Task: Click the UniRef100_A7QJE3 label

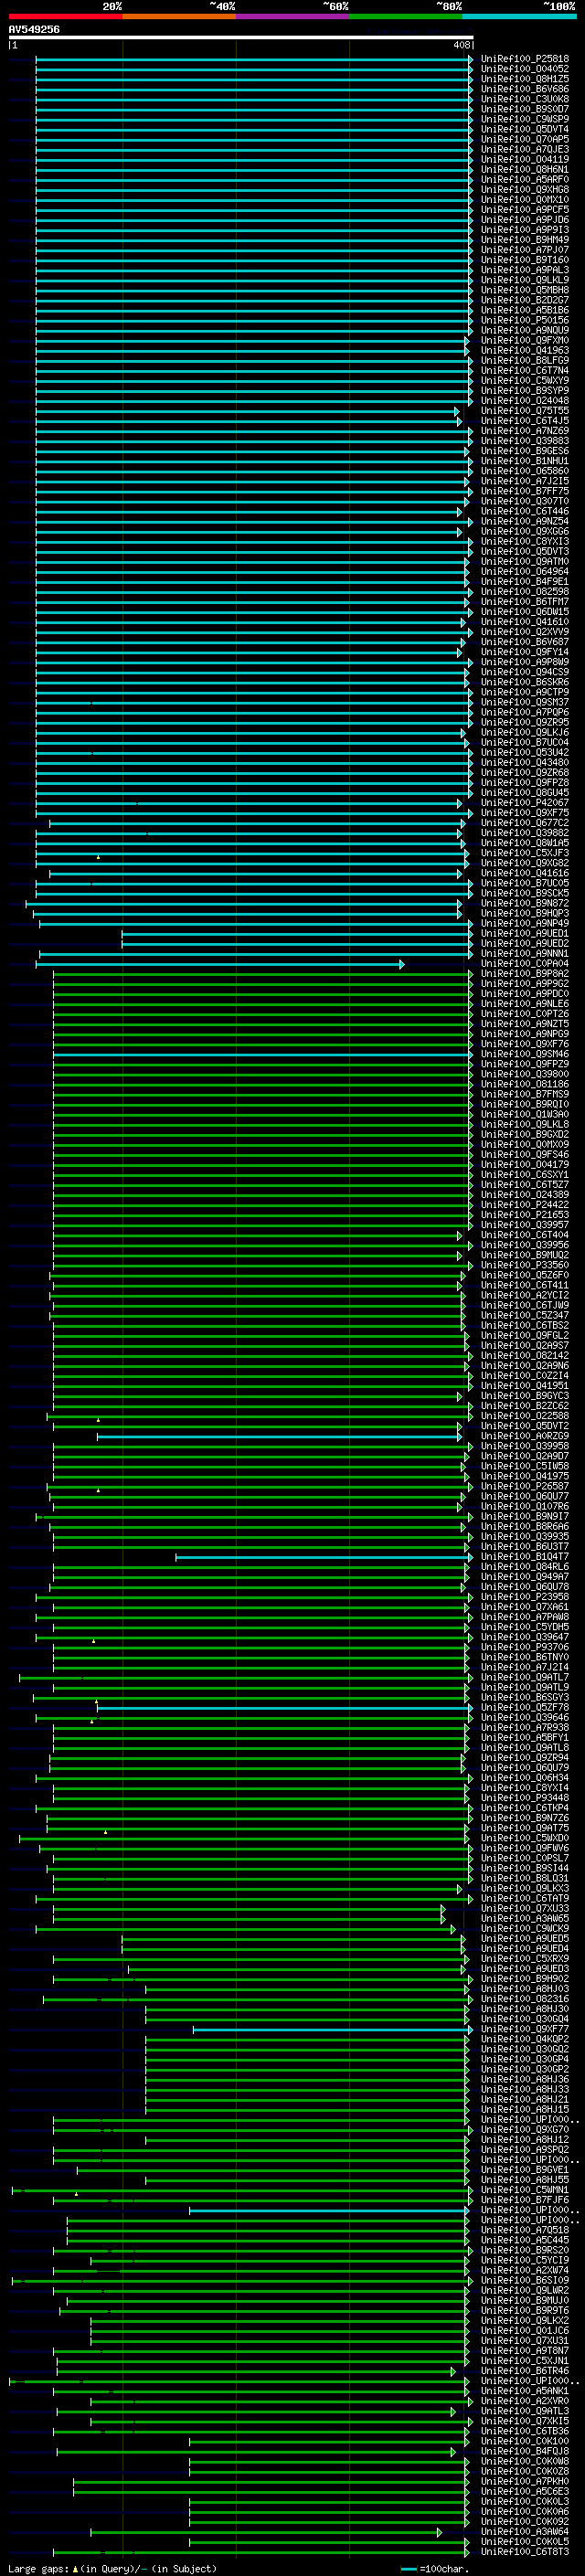Action: click(524, 149)
